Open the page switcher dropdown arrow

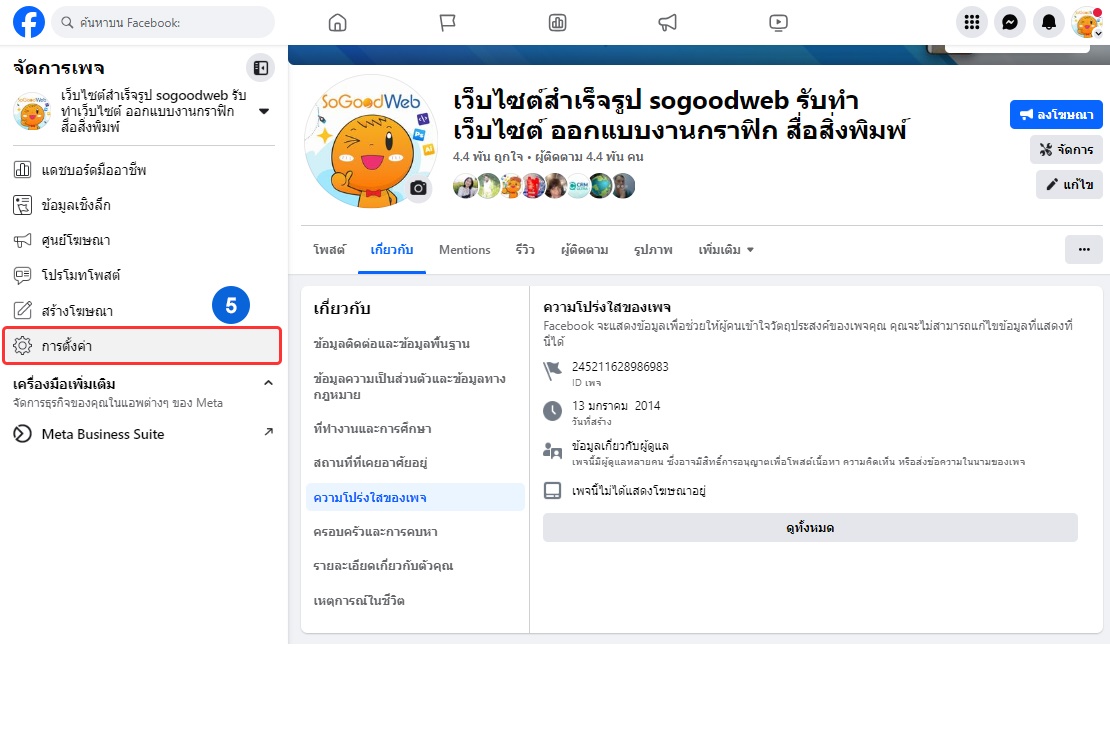264,111
